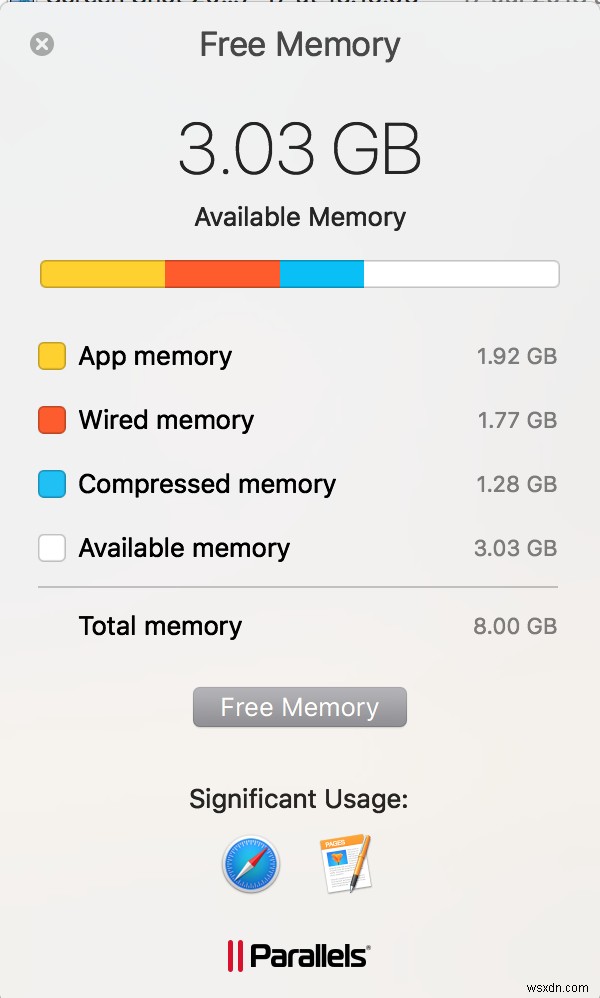
Task: Click the 8.00 GB total memory value
Action: click(x=515, y=626)
